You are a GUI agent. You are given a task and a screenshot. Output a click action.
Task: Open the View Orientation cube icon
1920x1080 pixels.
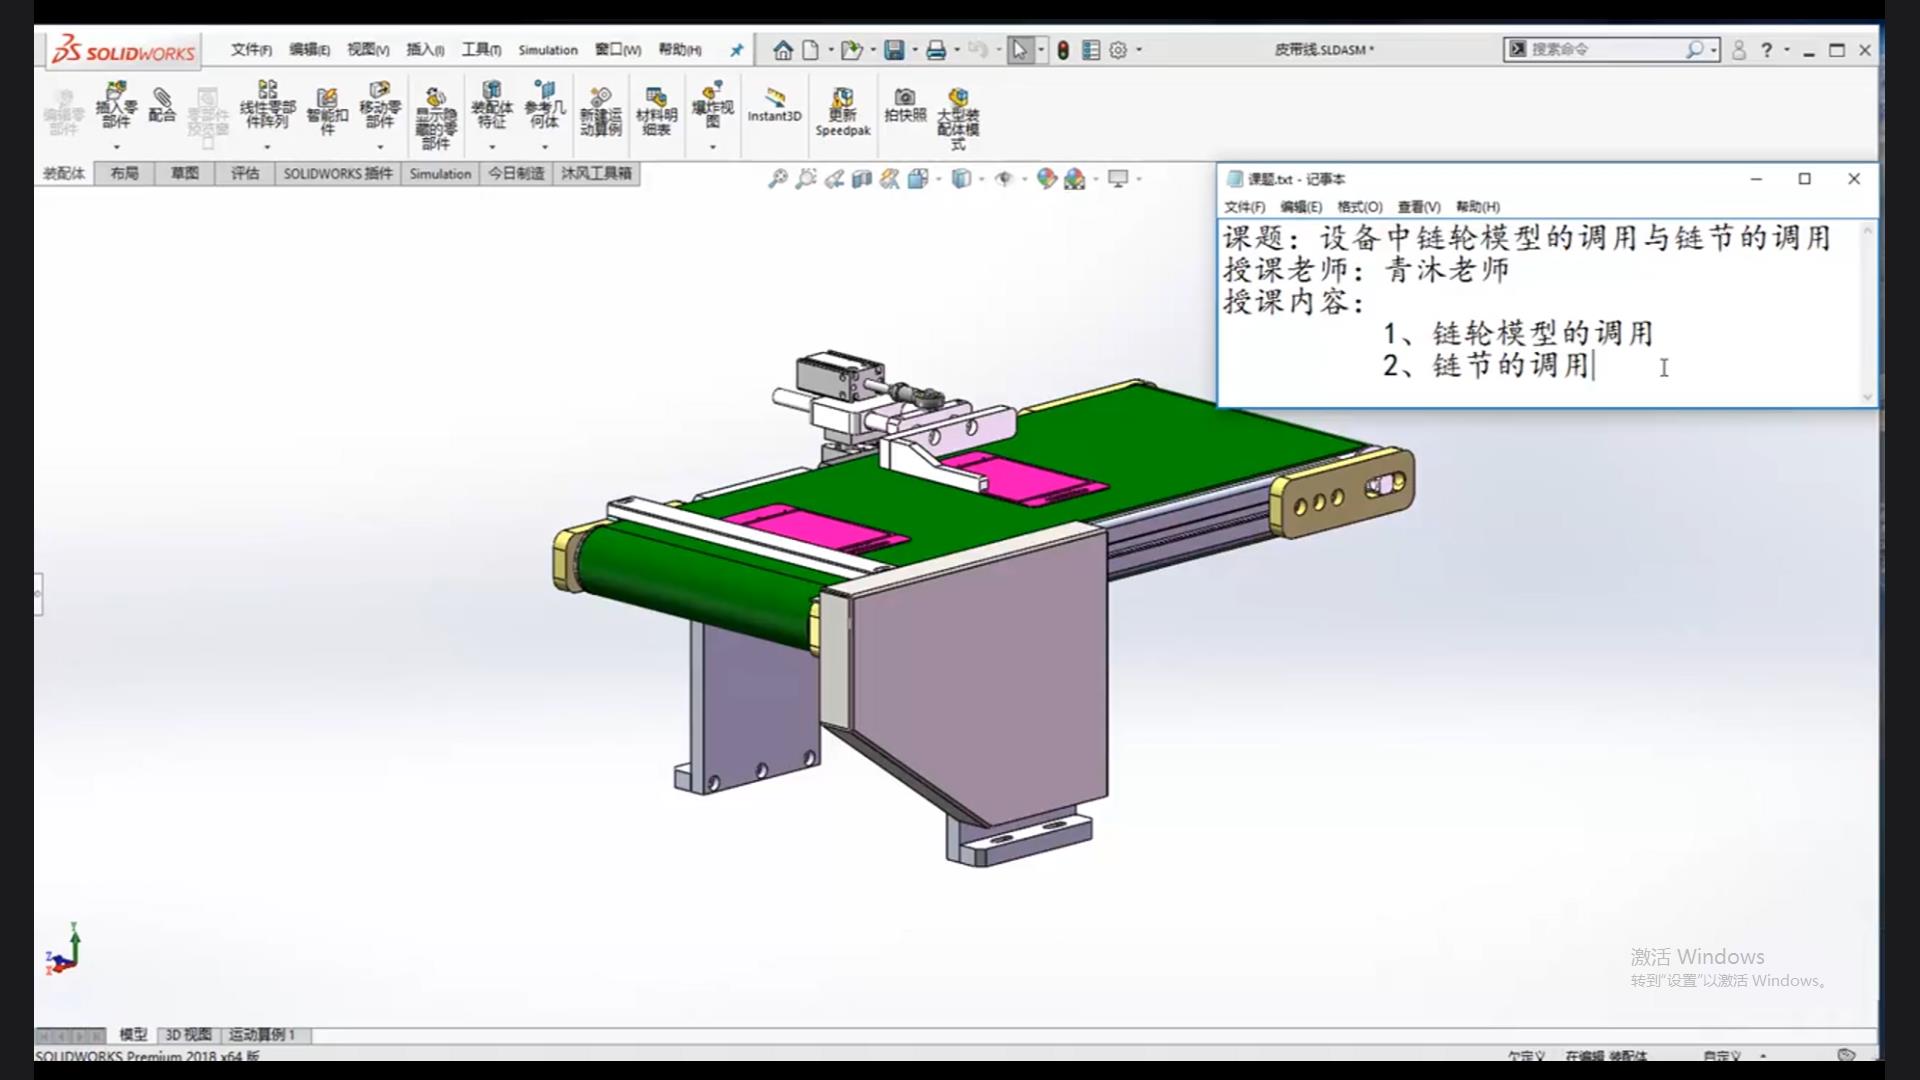coord(917,179)
